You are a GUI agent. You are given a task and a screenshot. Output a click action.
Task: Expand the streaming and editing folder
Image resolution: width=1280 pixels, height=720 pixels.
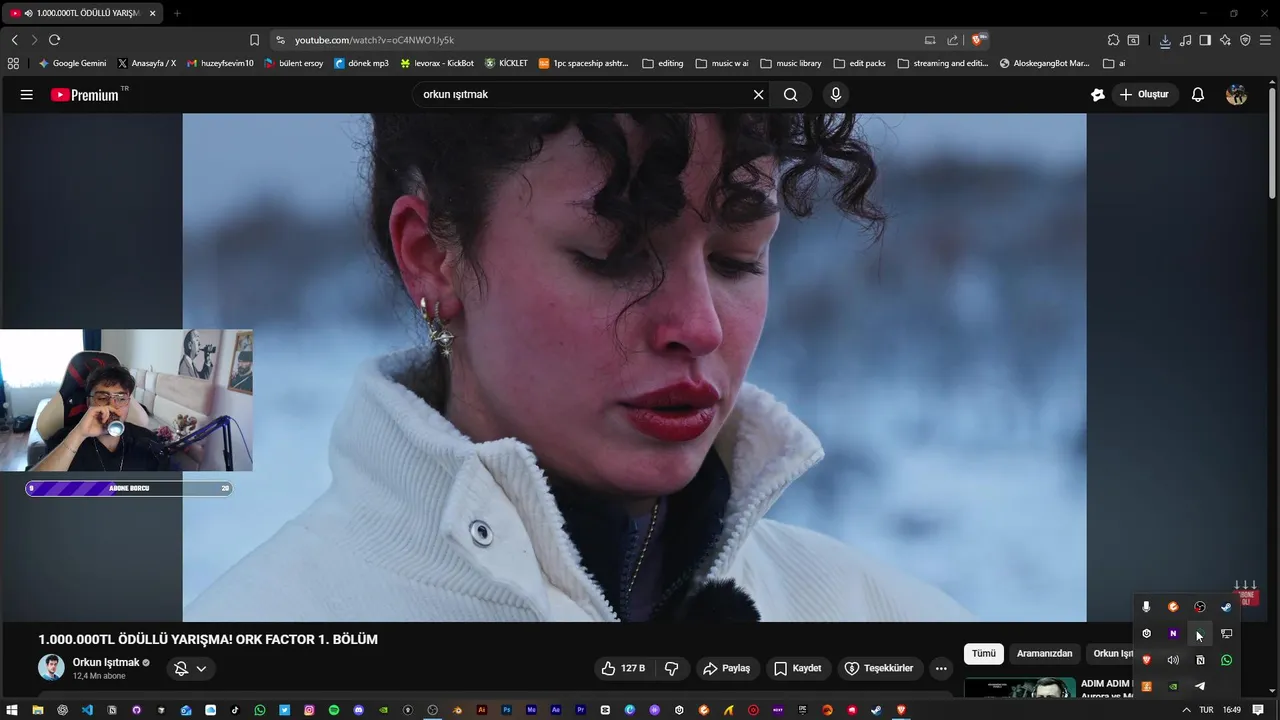(943, 63)
